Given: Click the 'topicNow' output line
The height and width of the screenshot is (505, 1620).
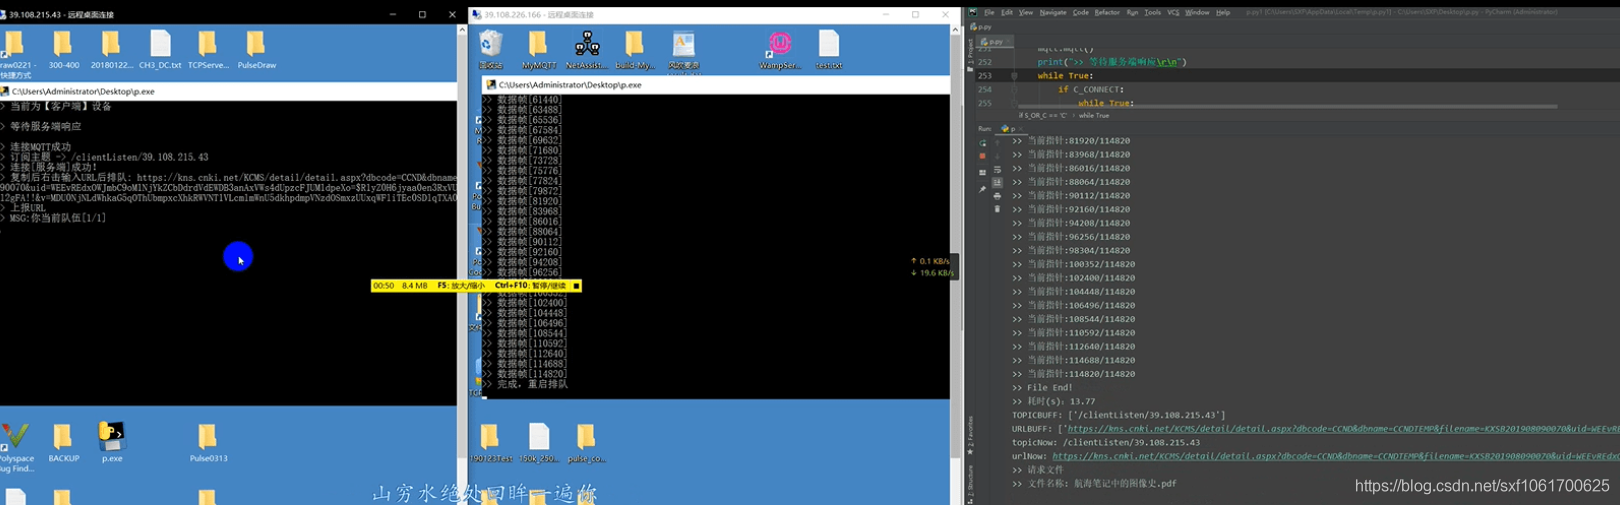Looking at the screenshot, I should (1106, 442).
